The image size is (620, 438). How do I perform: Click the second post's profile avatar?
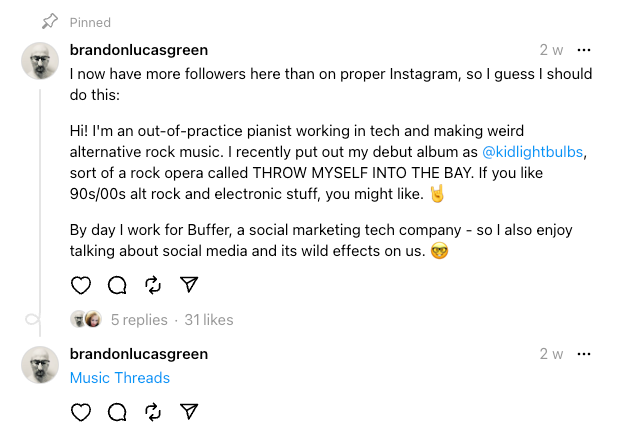coord(40,365)
